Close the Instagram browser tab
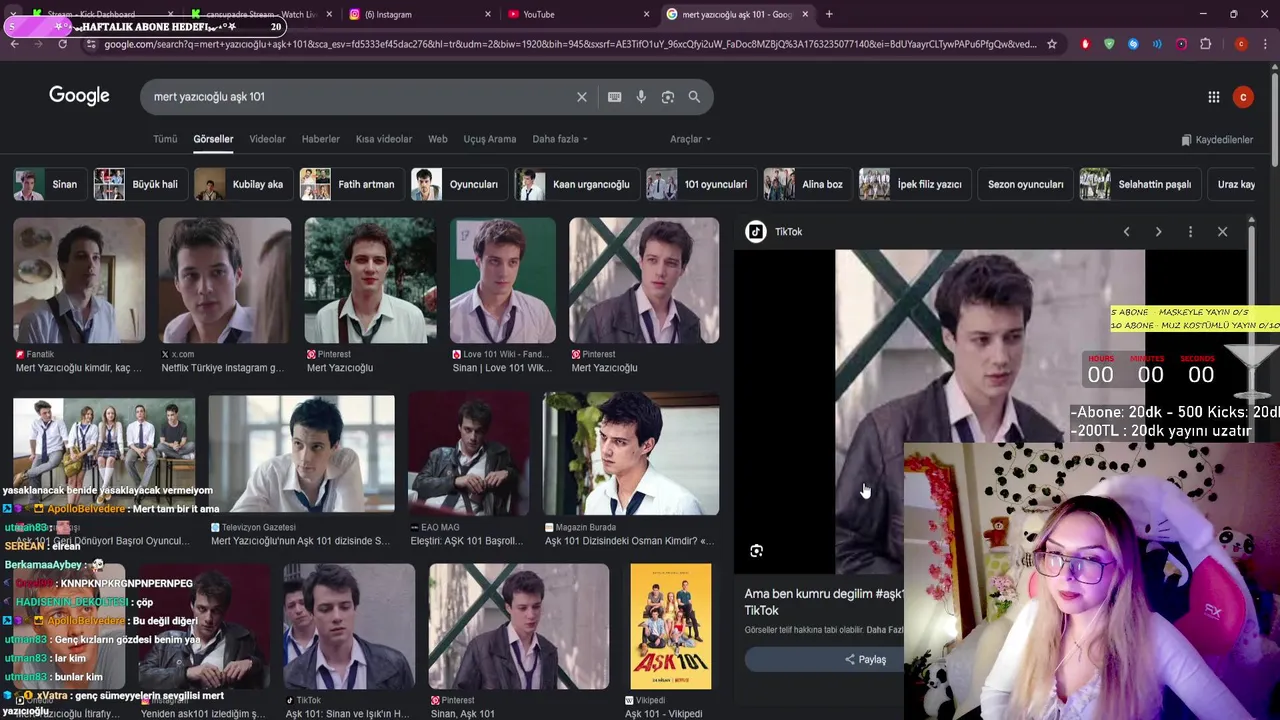The image size is (1280, 720). pos(488,14)
